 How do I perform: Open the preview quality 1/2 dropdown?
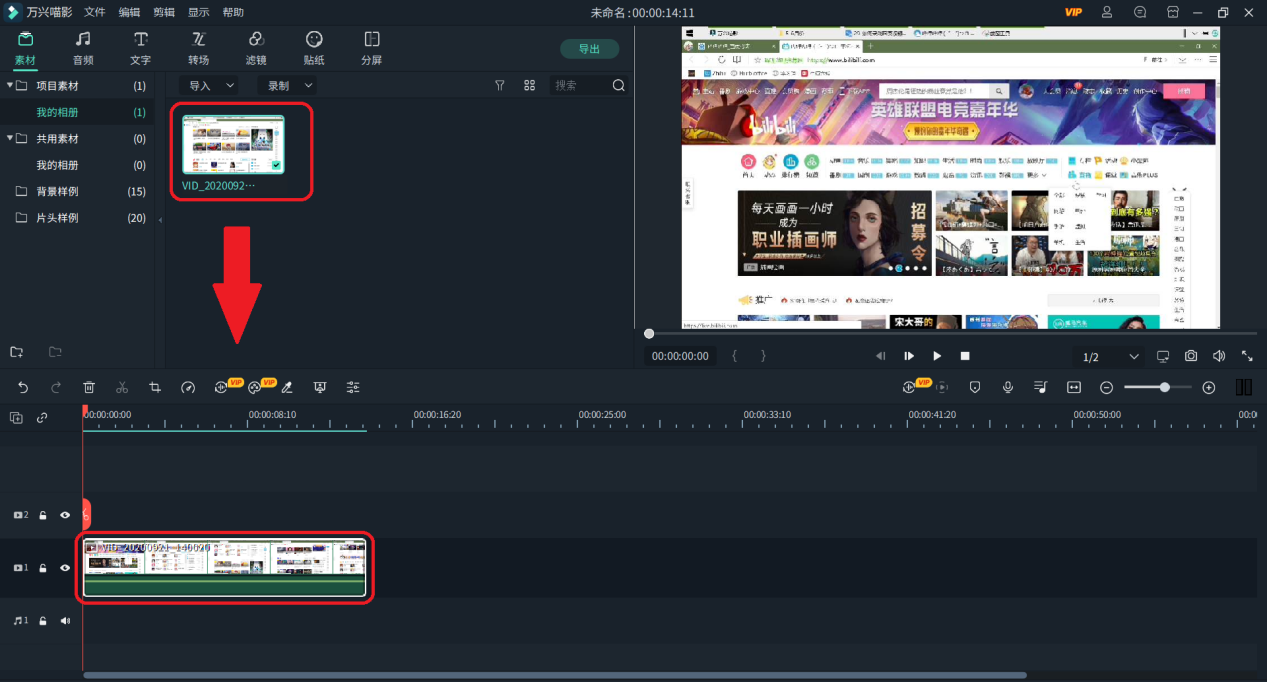[1110, 357]
